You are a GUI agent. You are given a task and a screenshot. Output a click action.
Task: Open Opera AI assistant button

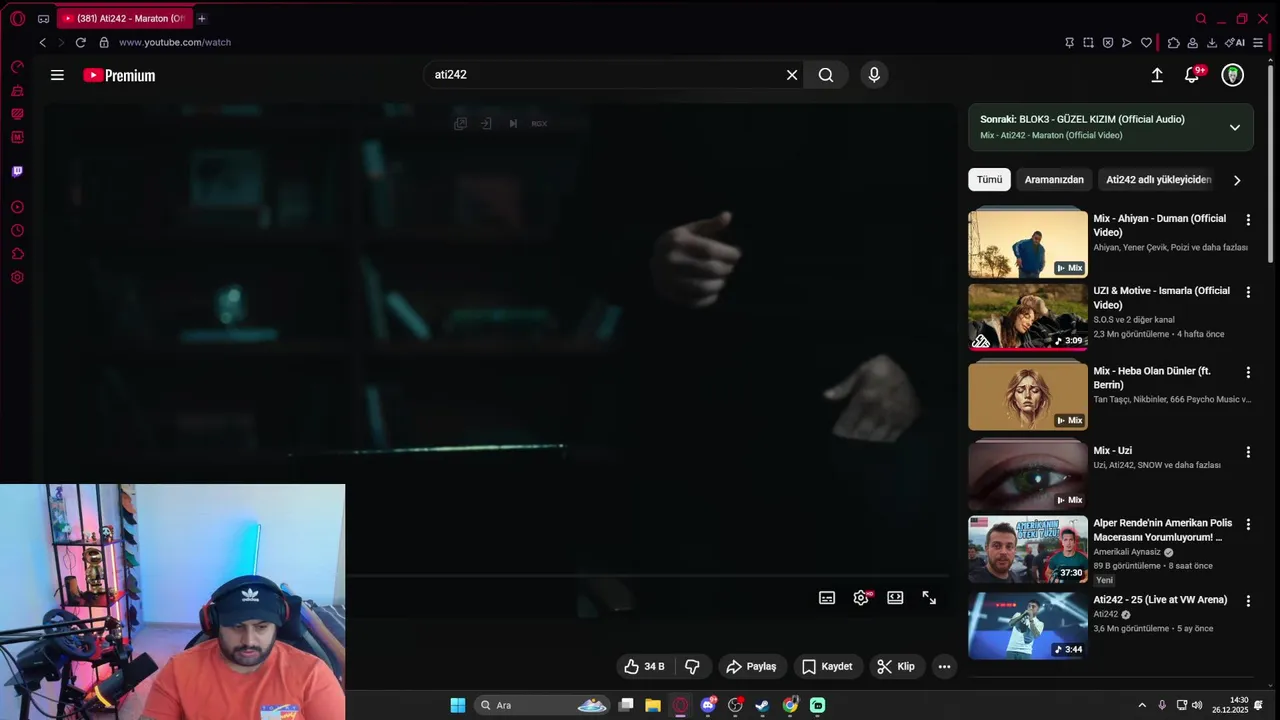pyautogui.click(x=1235, y=43)
